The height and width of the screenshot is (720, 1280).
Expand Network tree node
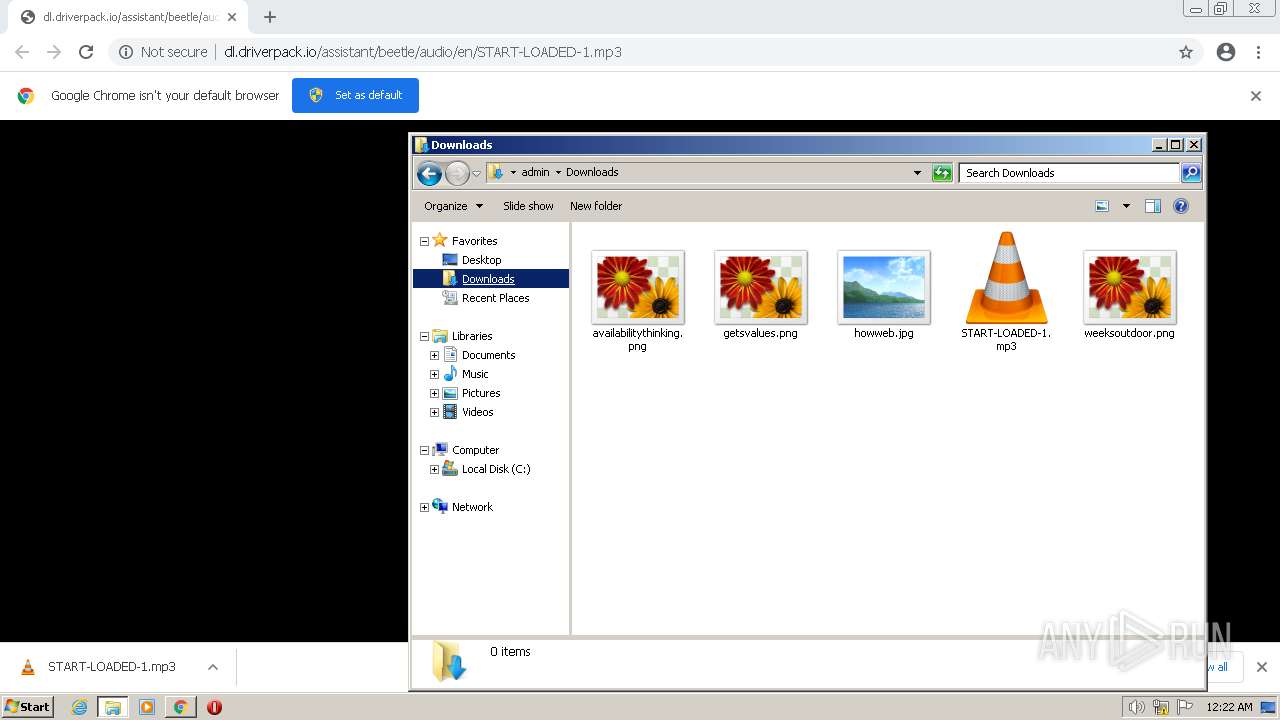pos(424,507)
